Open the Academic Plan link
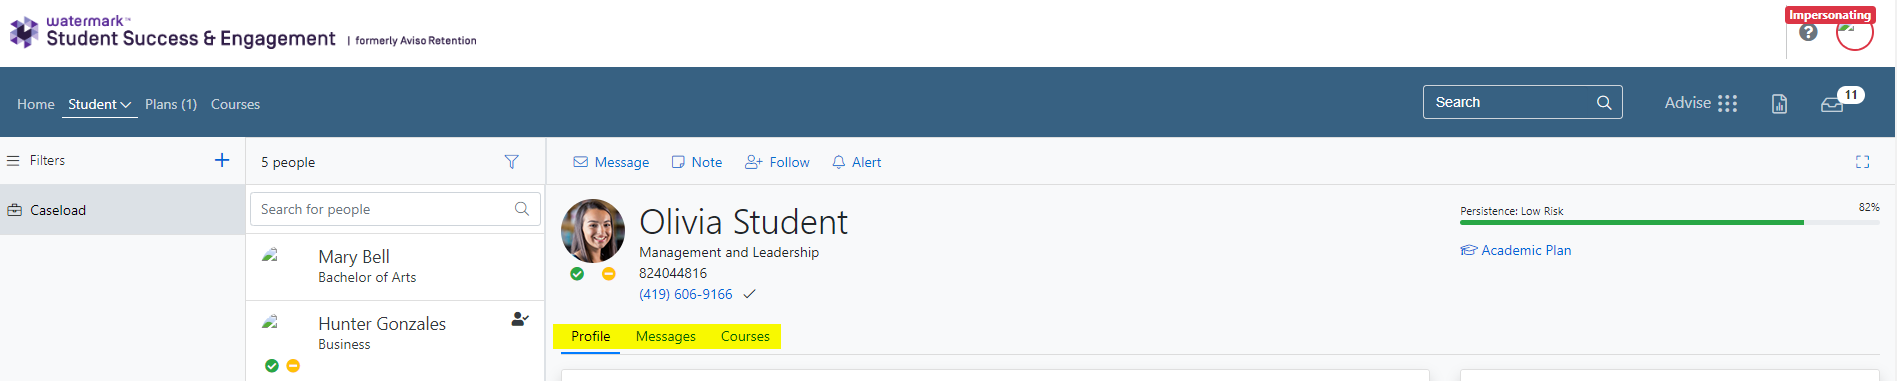The height and width of the screenshot is (381, 1897). [x=1516, y=250]
